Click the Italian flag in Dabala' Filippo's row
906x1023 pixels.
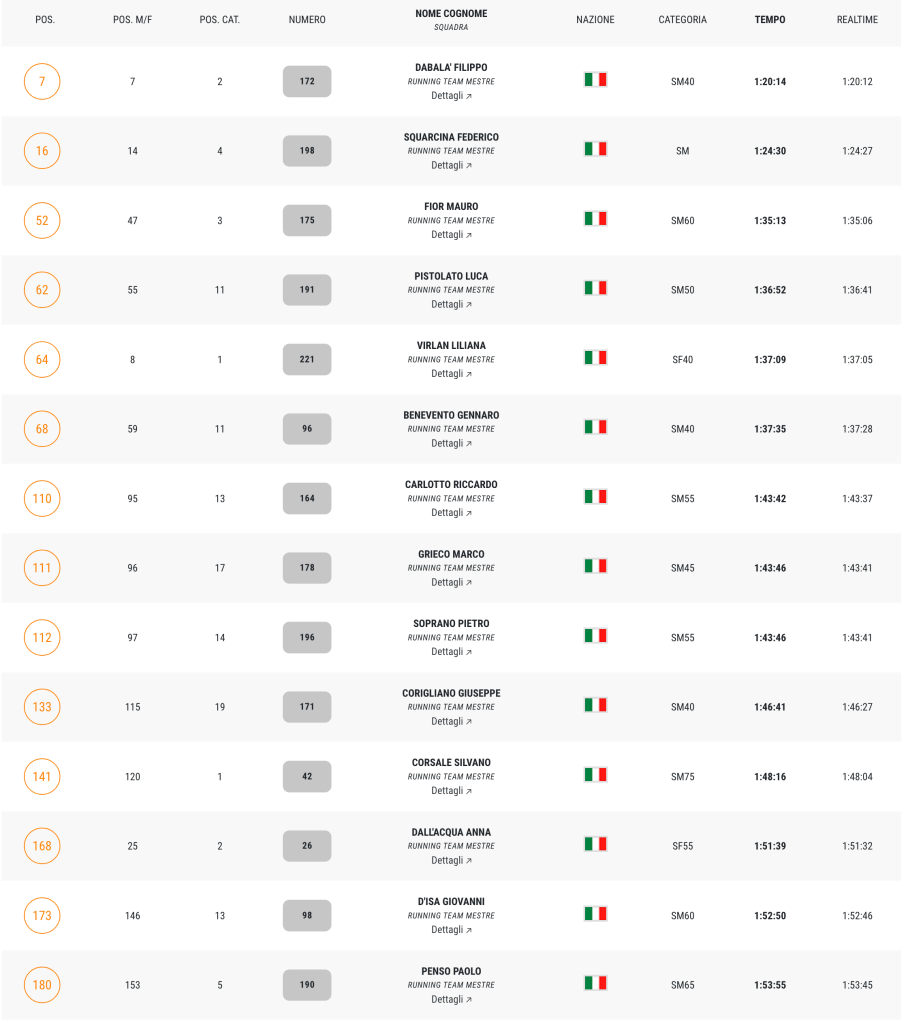[595, 80]
